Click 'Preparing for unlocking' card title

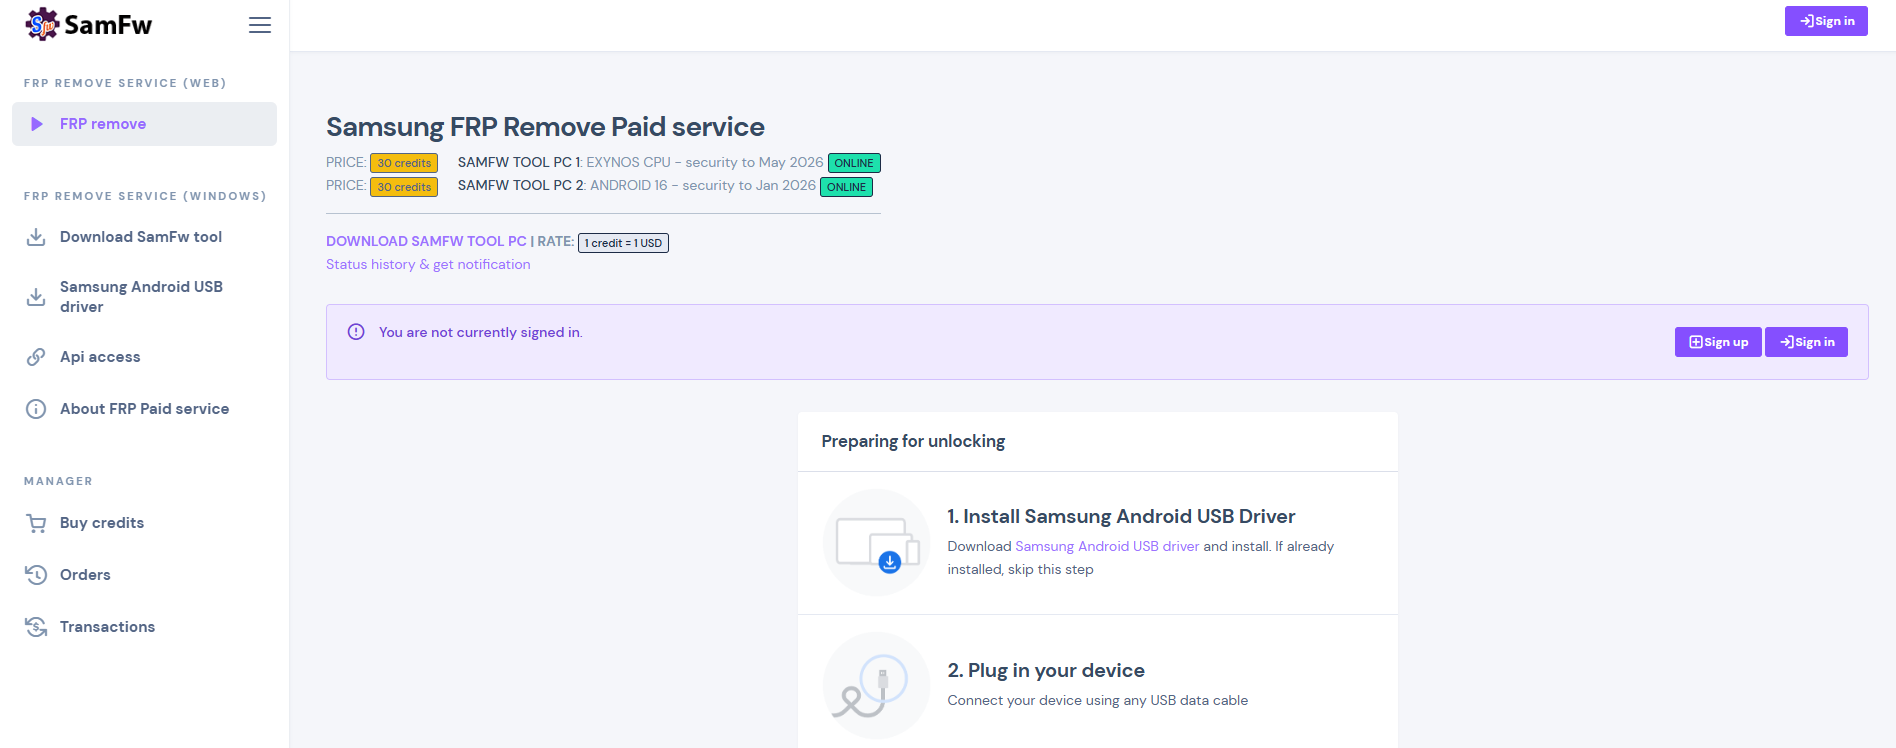(913, 441)
